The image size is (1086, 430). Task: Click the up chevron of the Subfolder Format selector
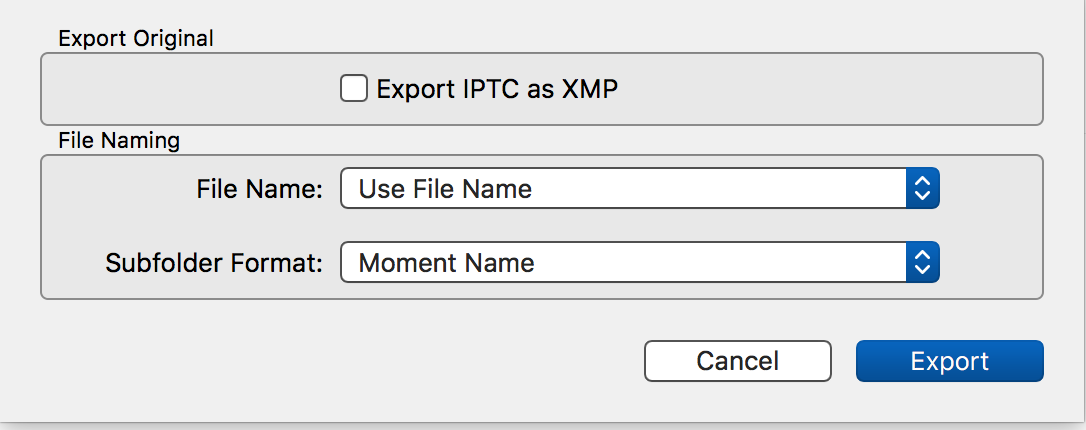tap(923, 256)
